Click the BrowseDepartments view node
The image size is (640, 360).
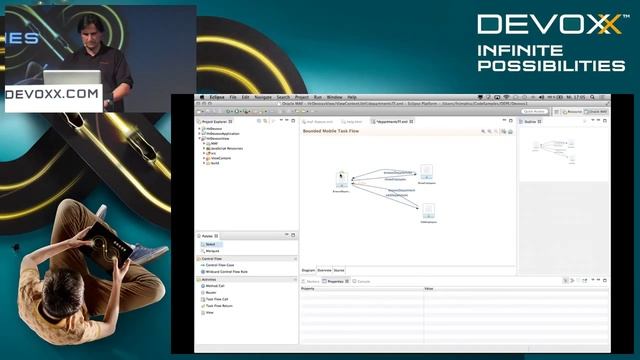(x=342, y=180)
